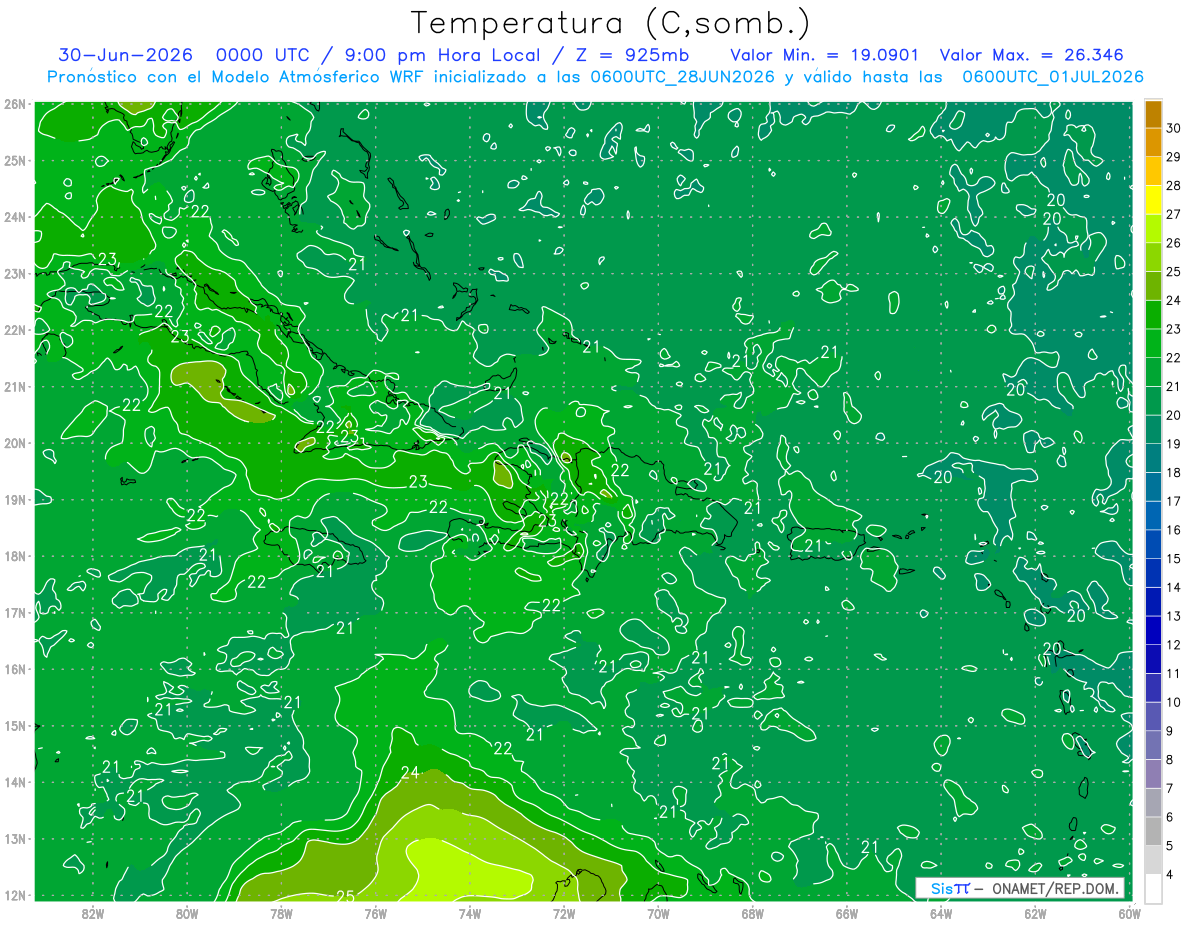The image size is (1200, 927).
Task: Click the latitude axis label '22N'
Action: pos(15,330)
